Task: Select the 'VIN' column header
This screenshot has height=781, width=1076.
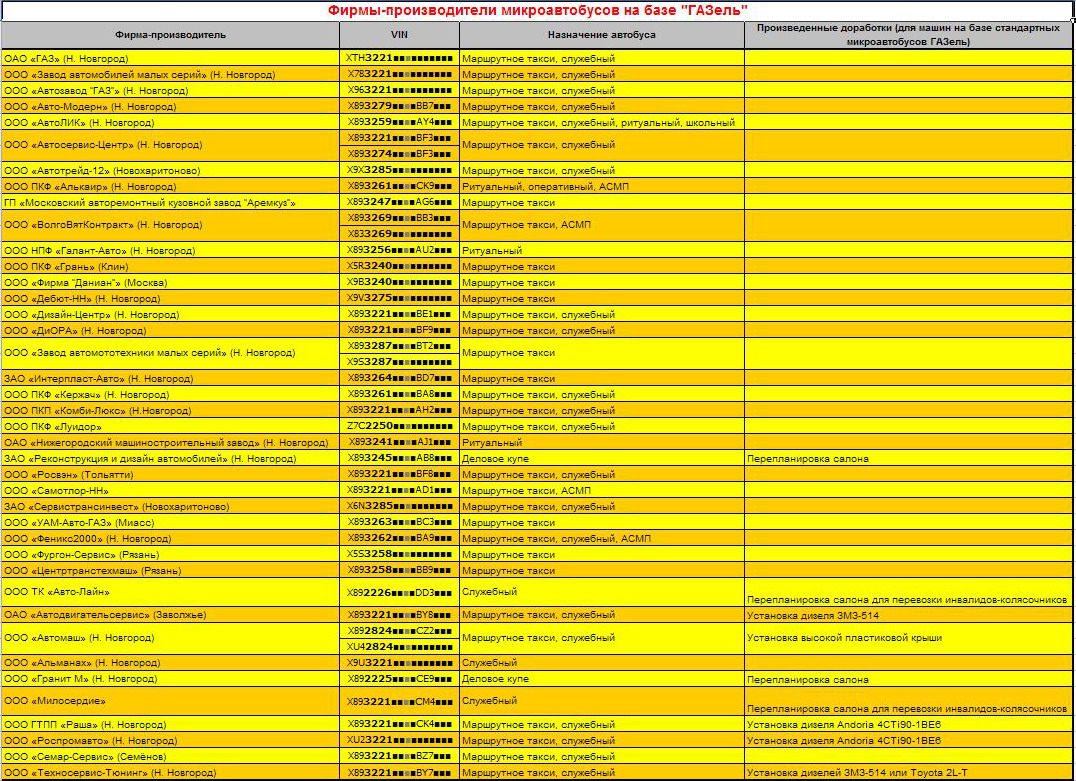Action: [x=399, y=35]
